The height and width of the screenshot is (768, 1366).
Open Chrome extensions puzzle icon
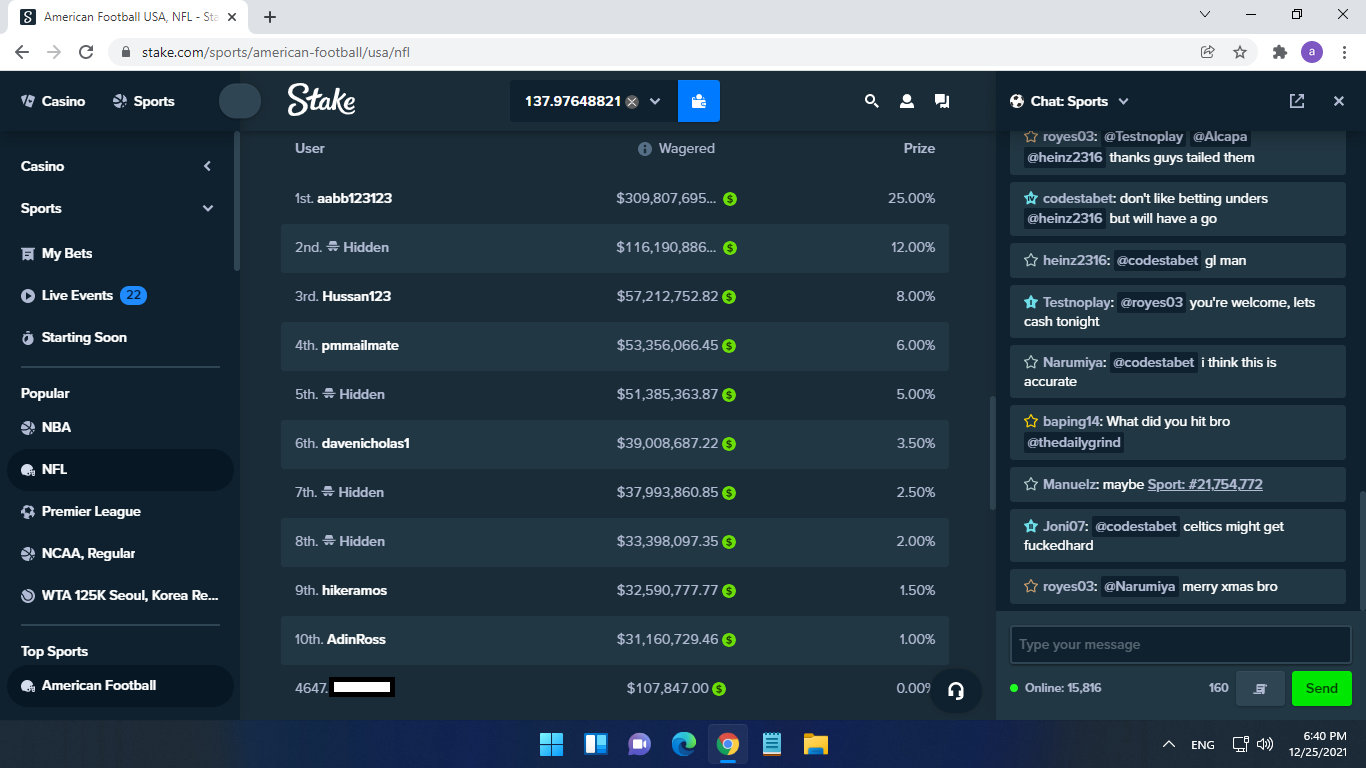pyautogui.click(x=1279, y=52)
